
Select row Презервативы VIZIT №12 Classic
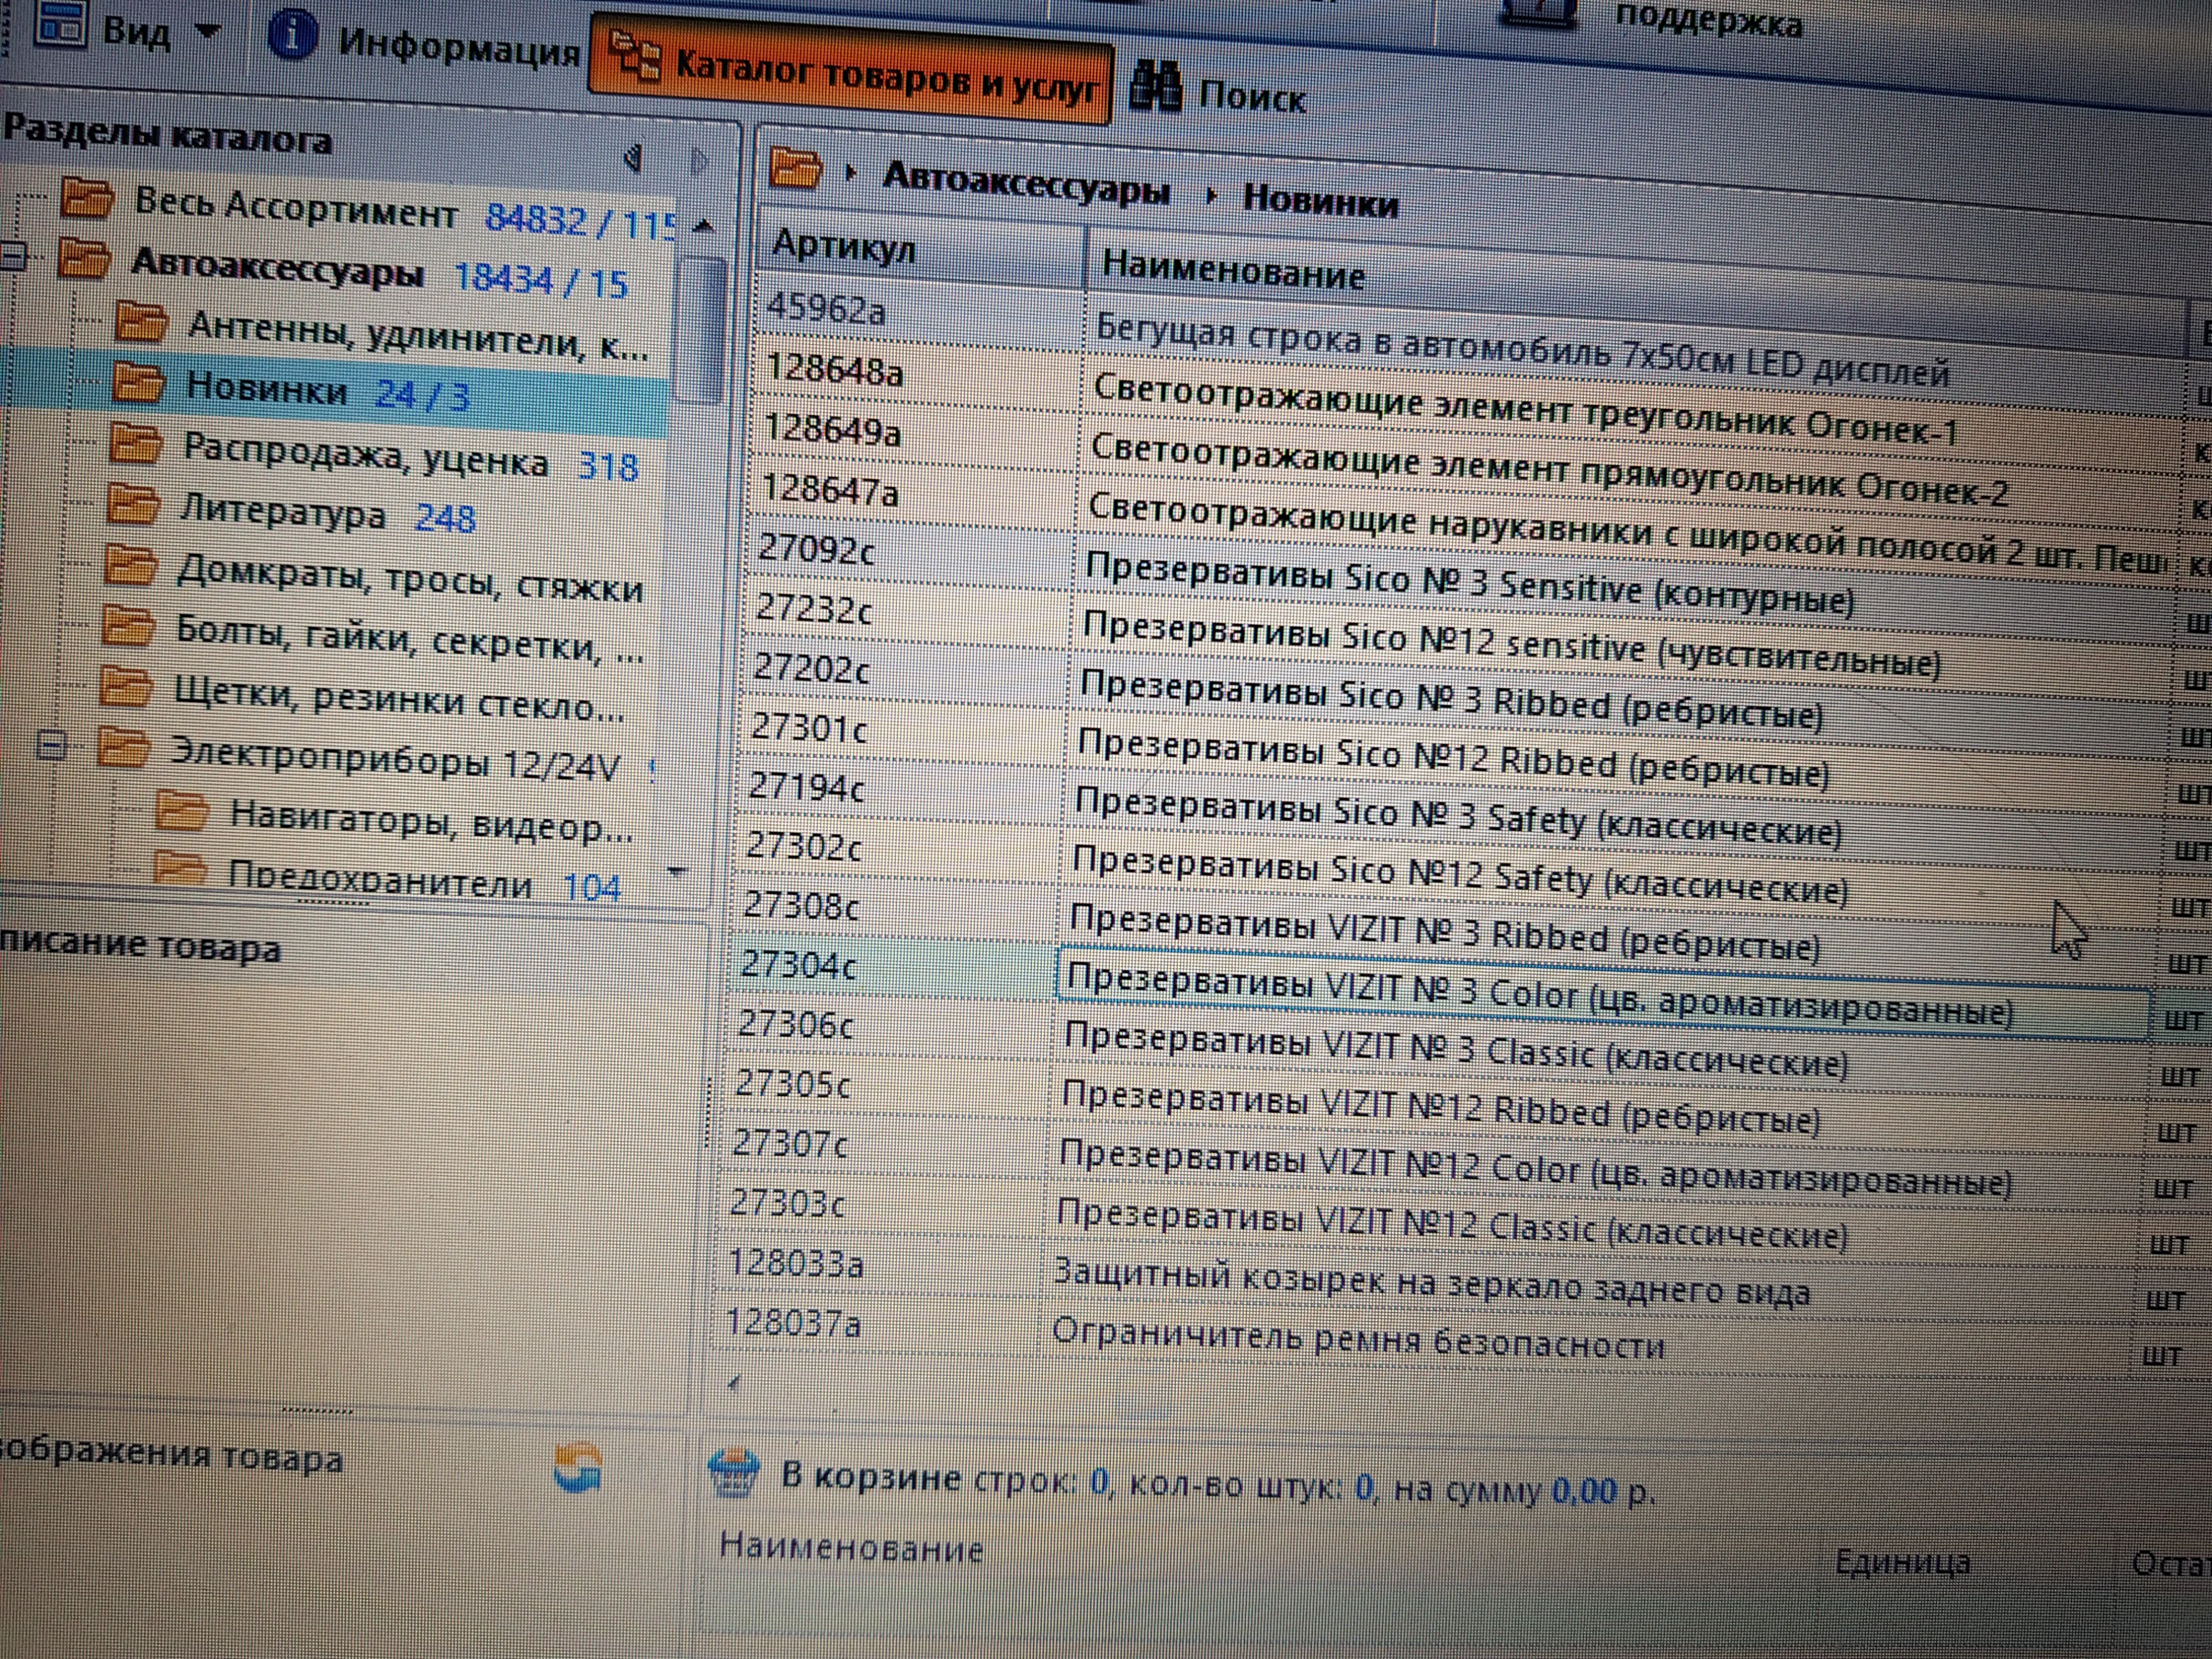click(1450, 1228)
